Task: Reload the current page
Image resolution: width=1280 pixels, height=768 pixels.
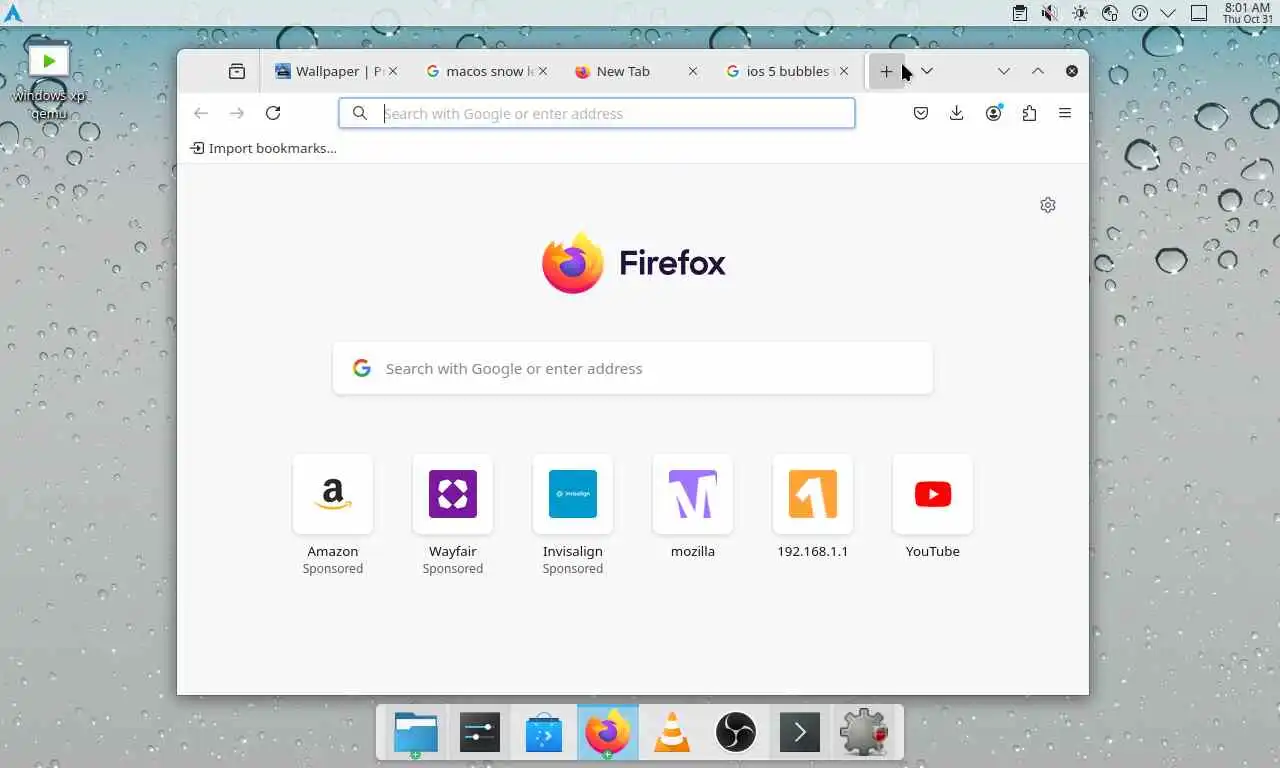Action: (273, 113)
